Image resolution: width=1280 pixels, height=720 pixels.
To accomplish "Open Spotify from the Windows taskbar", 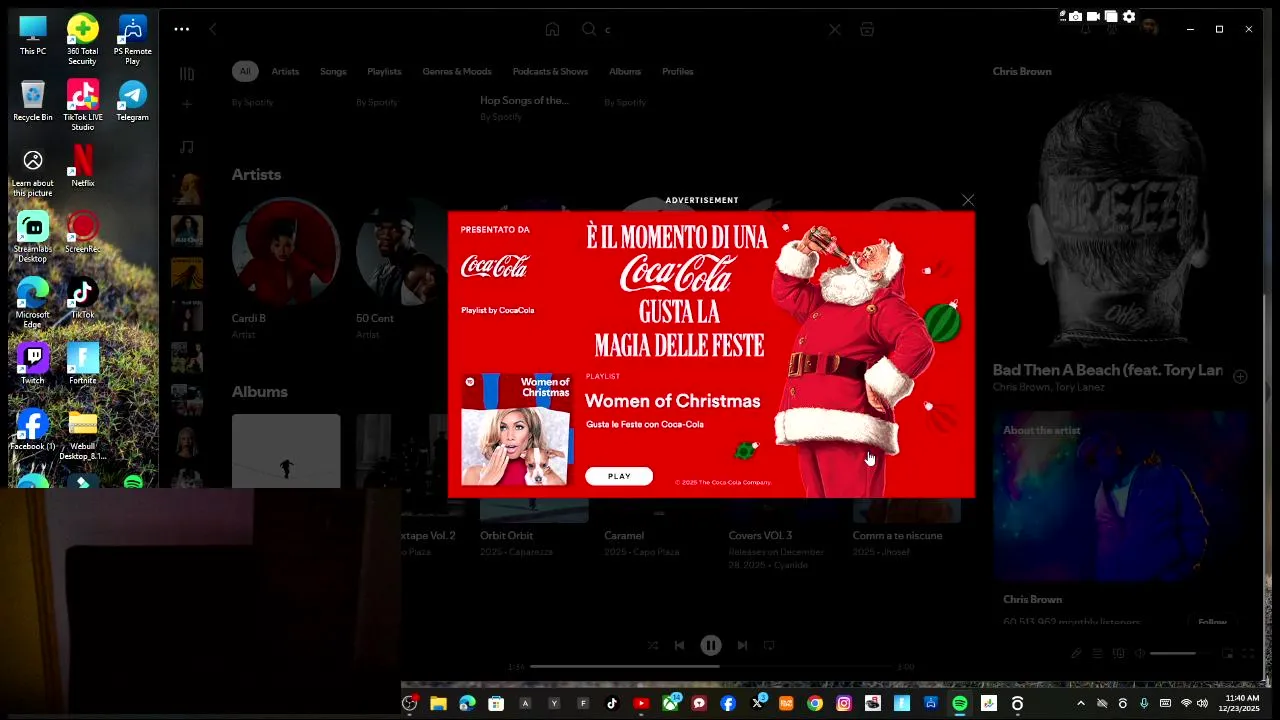I will point(960,704).
